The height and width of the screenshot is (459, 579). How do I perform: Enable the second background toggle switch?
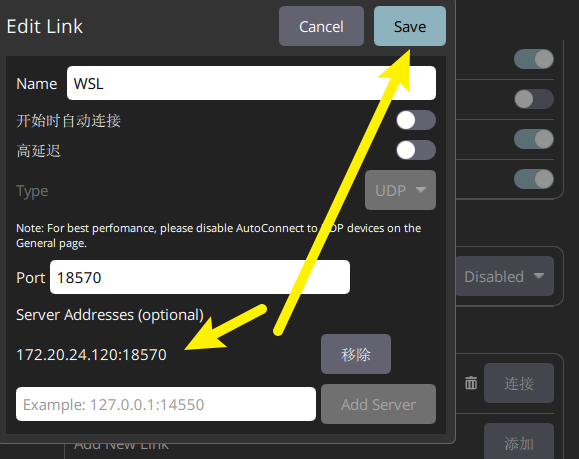point(534,99)
